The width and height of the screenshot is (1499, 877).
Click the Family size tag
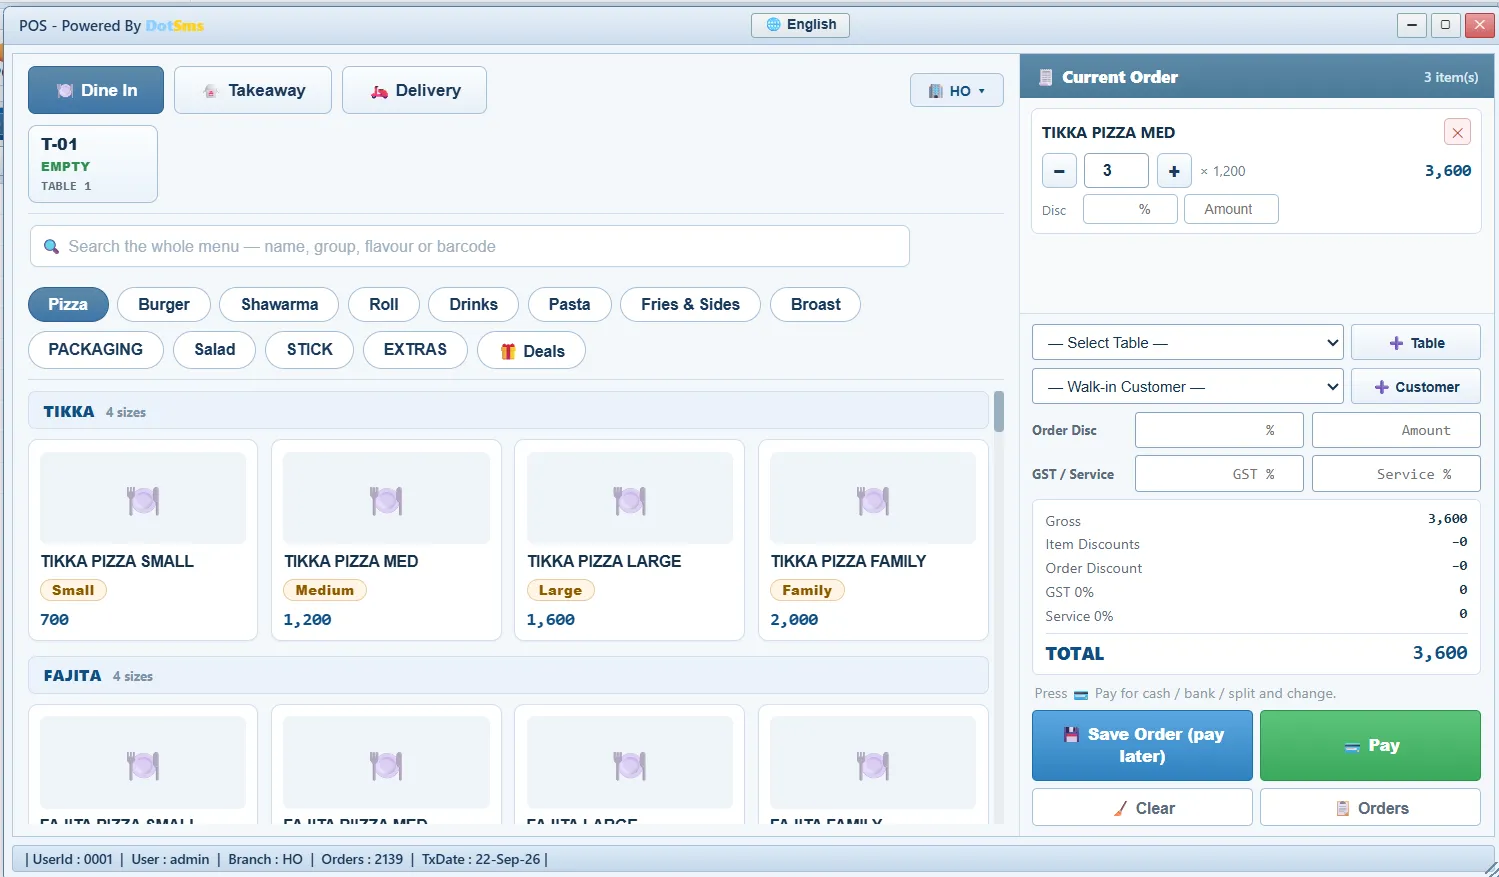click(807, 590)
